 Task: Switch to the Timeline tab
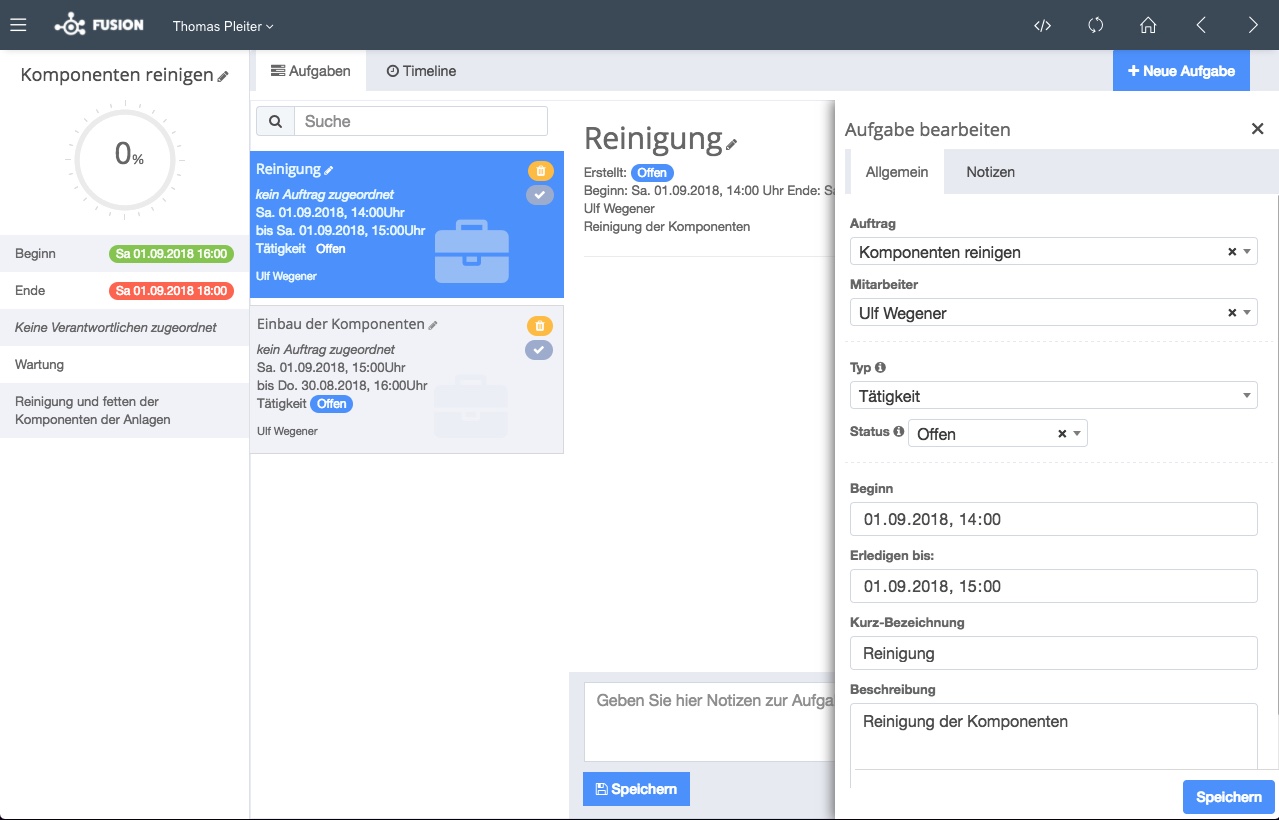click(x=421, y=71)
